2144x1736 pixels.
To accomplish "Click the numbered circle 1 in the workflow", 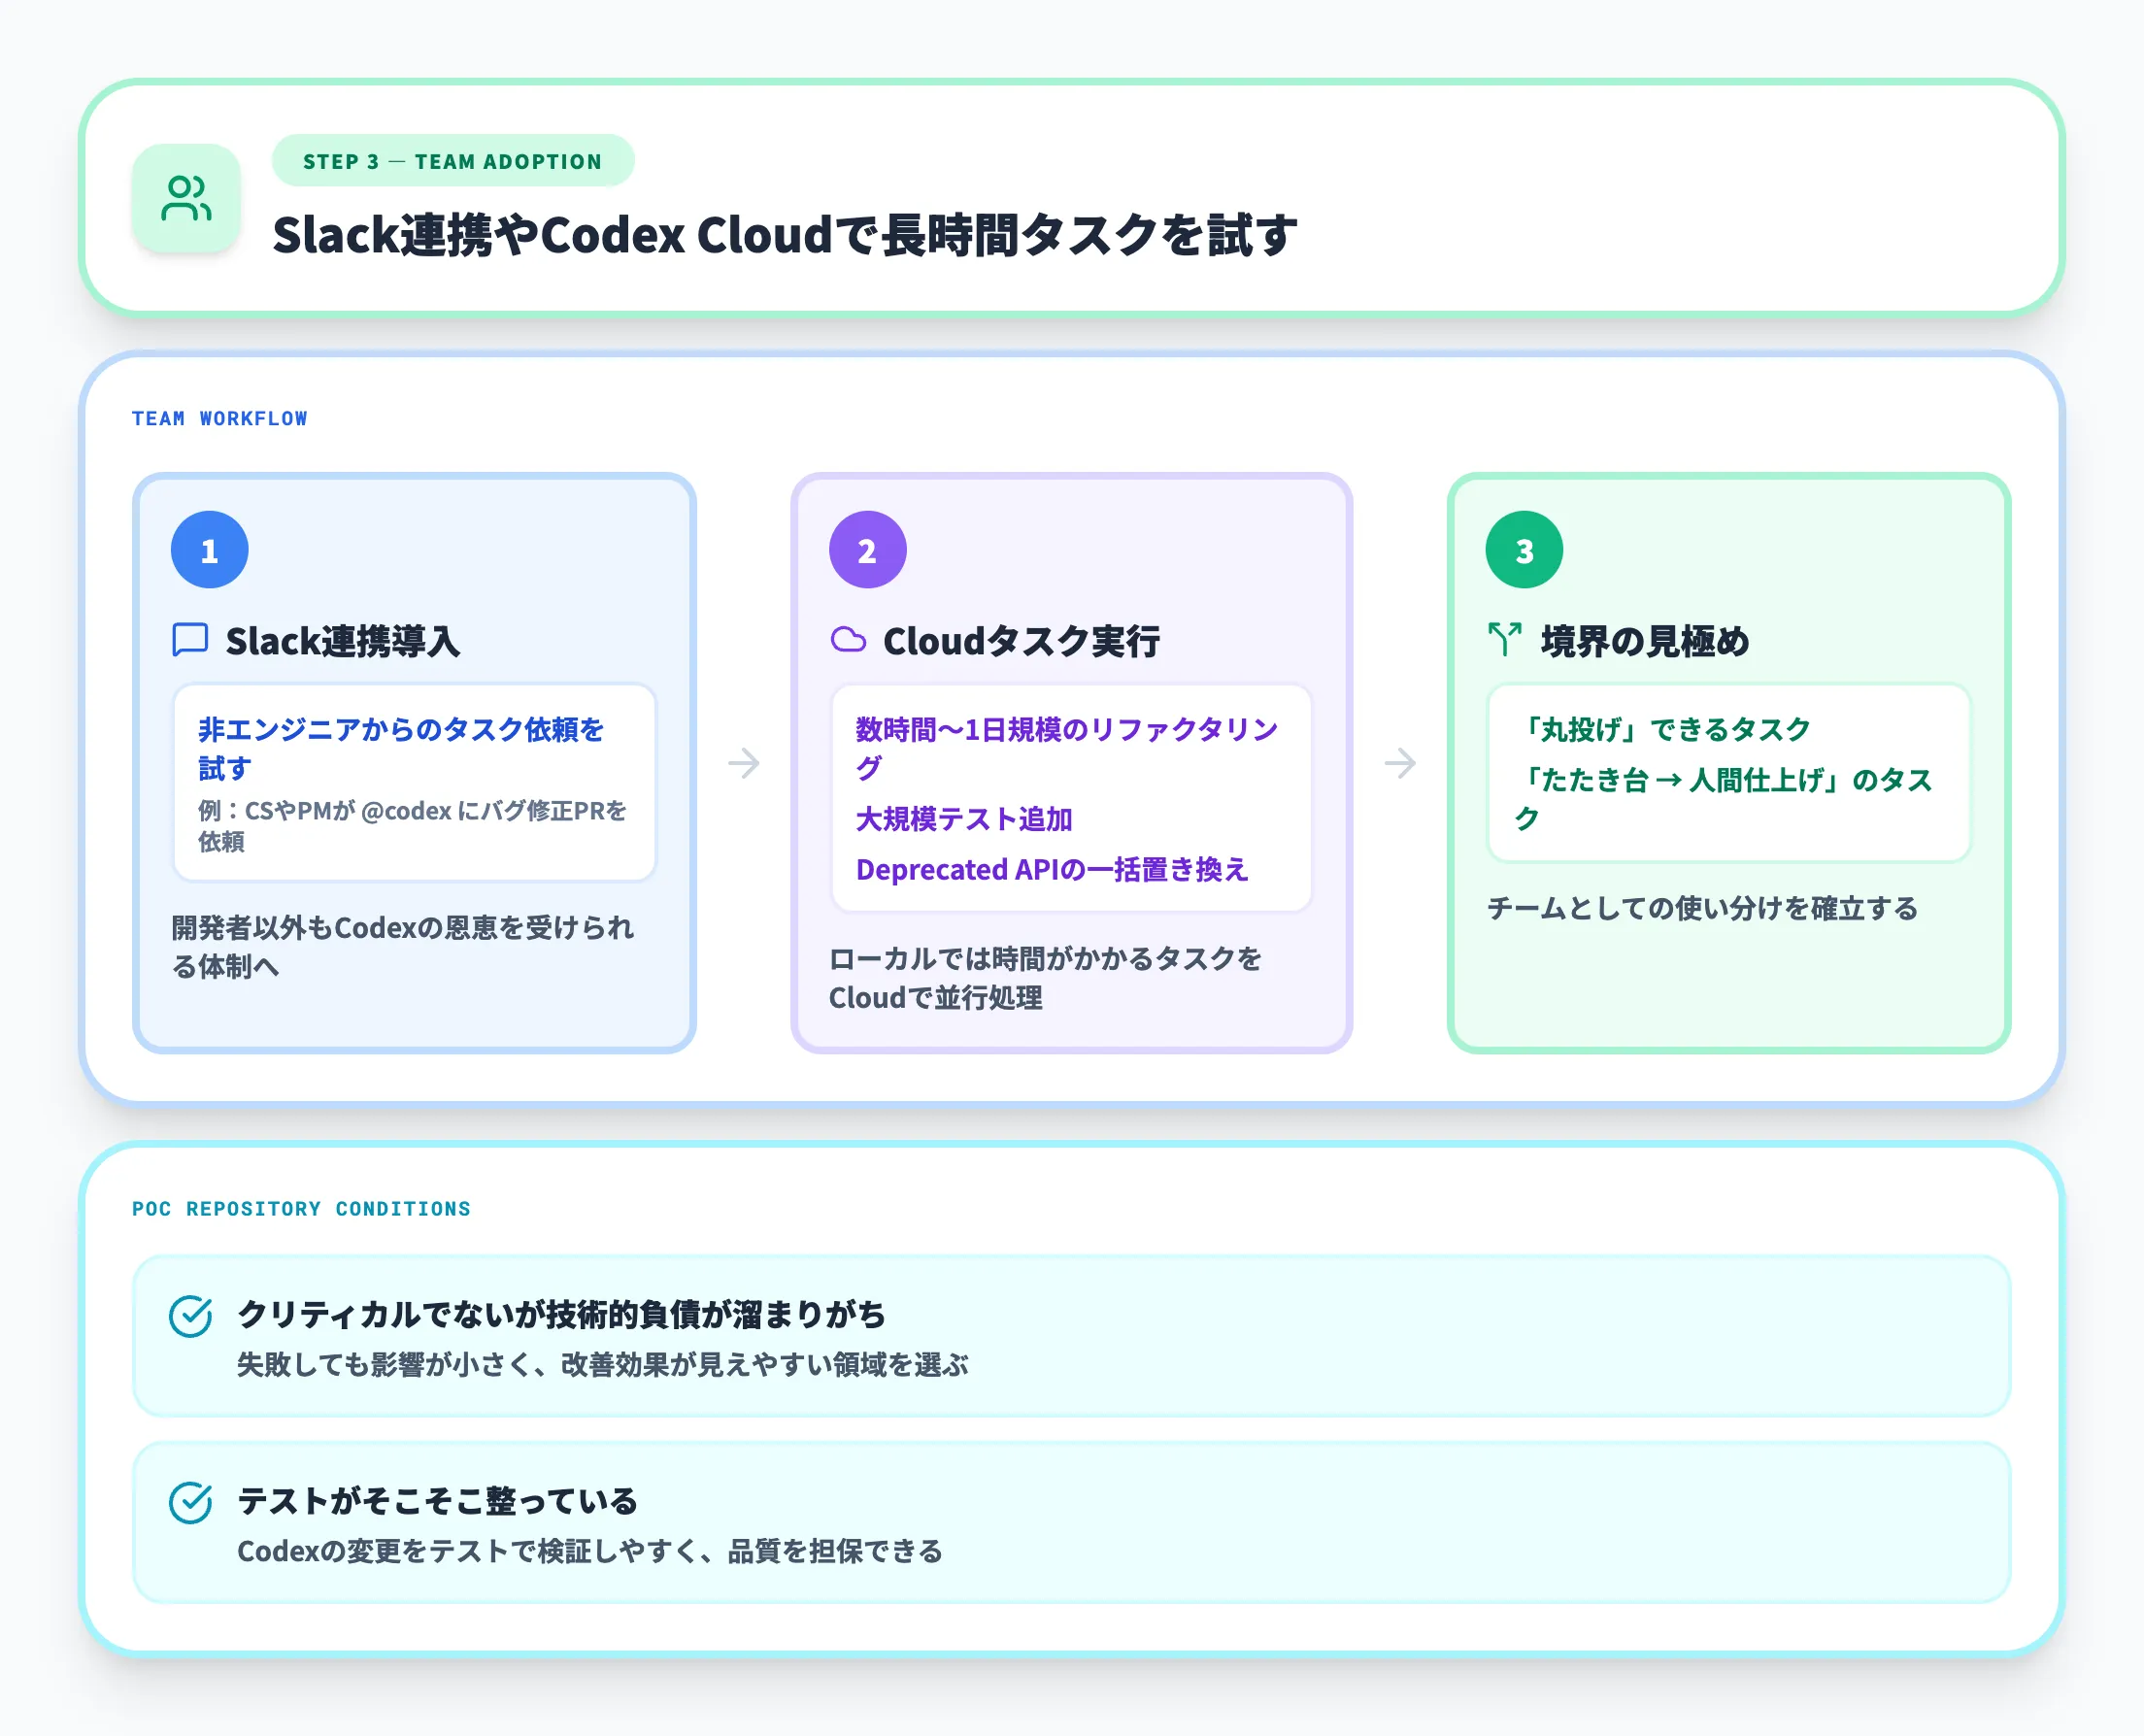I will 208,548.
